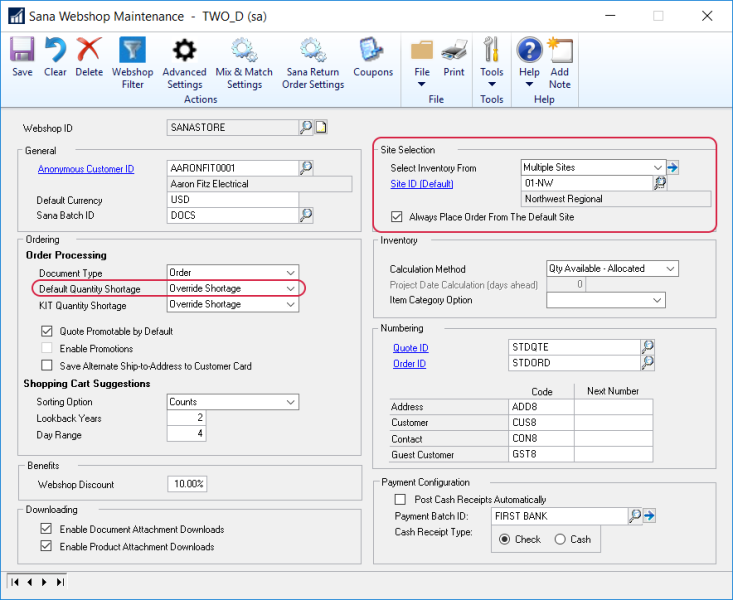Go to next record navigation button
733x600 pixels.
[44, 582]
